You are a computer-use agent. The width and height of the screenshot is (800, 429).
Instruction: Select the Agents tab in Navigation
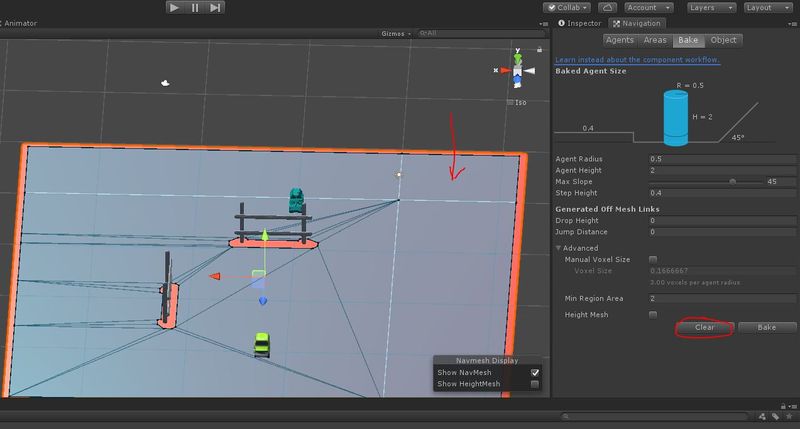point(620,40)
